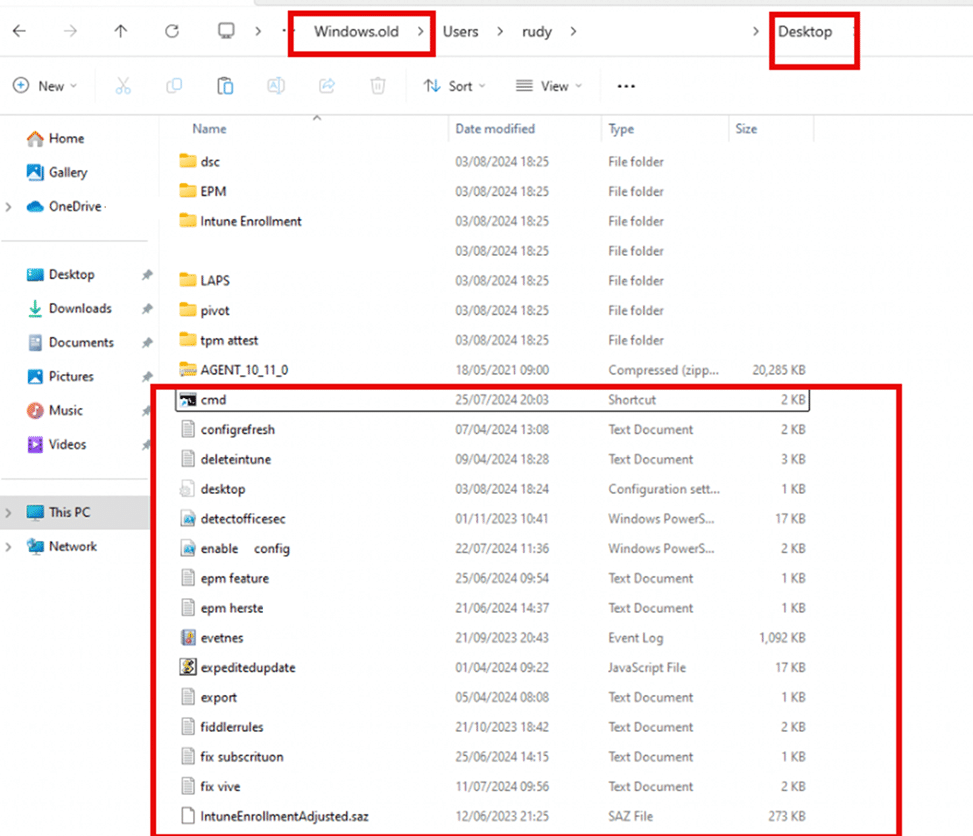Sort by the Size column header

tap(746, 129)
